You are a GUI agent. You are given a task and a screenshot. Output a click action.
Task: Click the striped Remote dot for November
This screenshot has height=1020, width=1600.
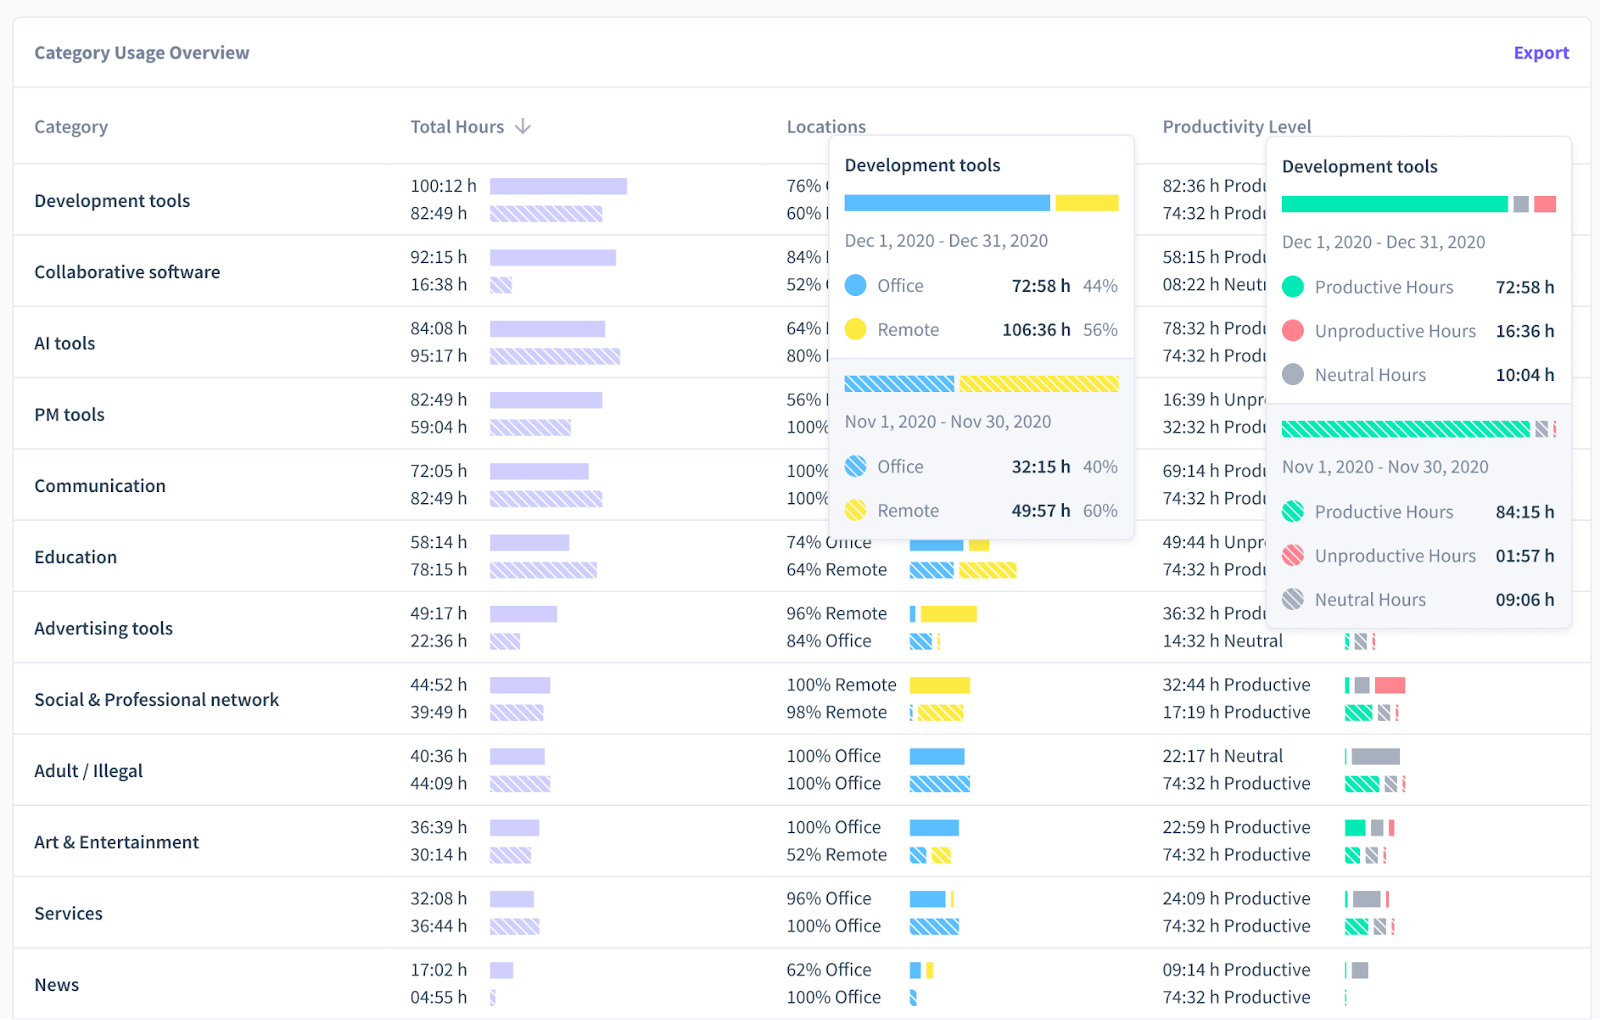tap(856, 510)
